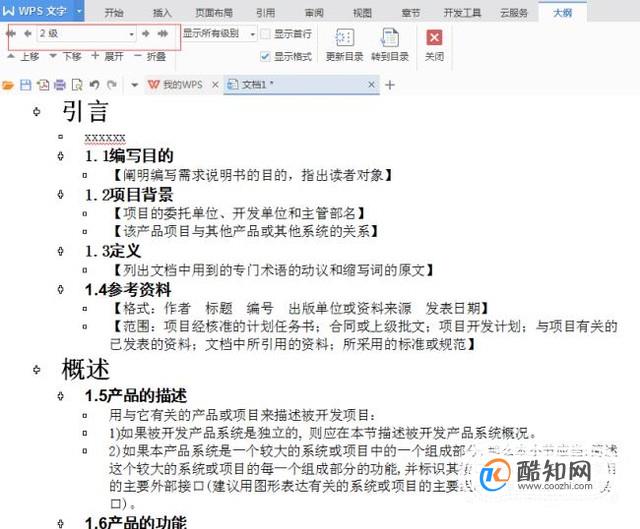Viewport: 640px width, 529px height.
Task: Click the 展开 expand button
Action: pos(107,56)
